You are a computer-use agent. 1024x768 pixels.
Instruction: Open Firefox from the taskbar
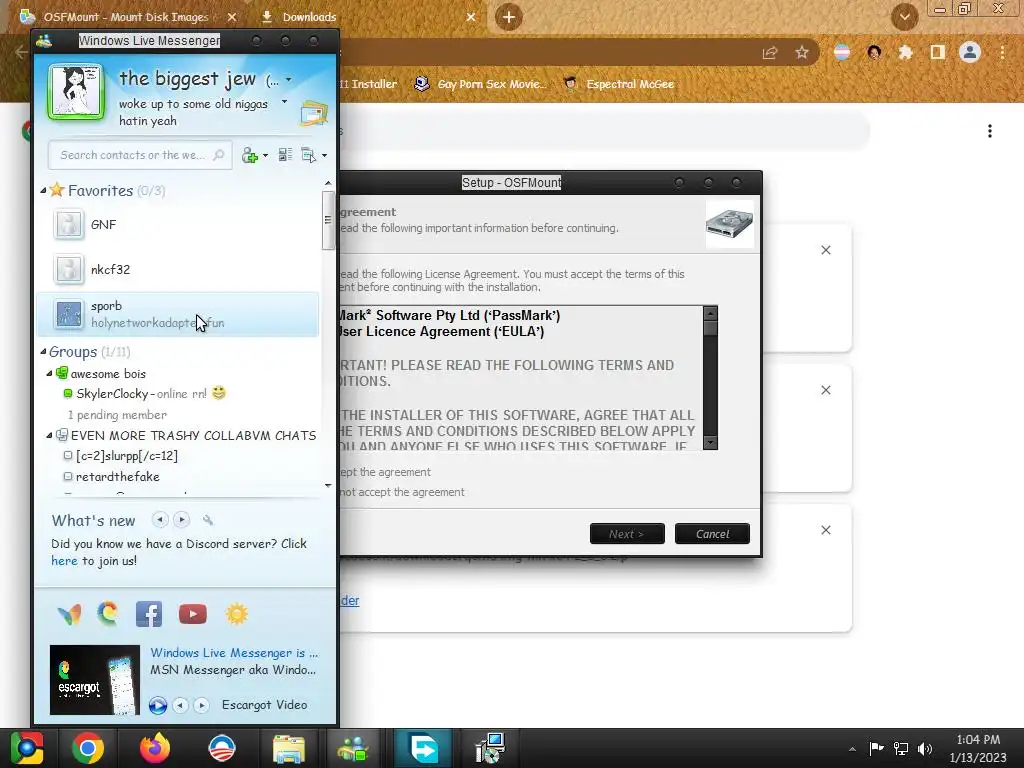point(155,748)
